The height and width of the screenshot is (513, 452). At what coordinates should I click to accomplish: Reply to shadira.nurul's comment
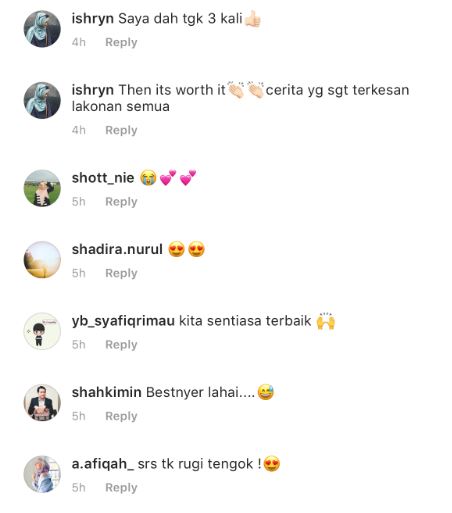pos(121,273)
